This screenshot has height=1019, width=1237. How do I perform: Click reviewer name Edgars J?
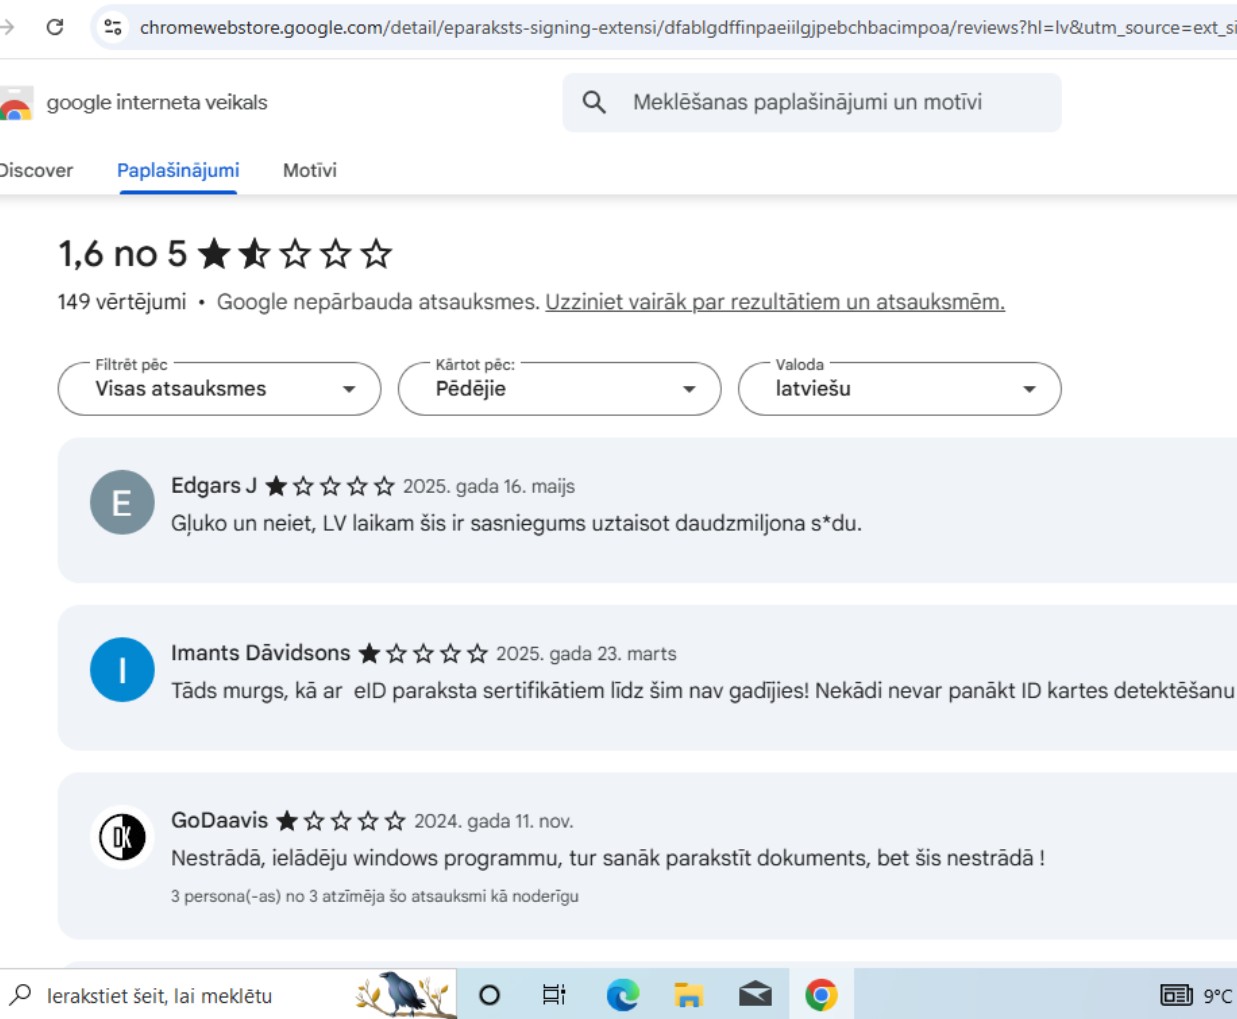point(214,486)
